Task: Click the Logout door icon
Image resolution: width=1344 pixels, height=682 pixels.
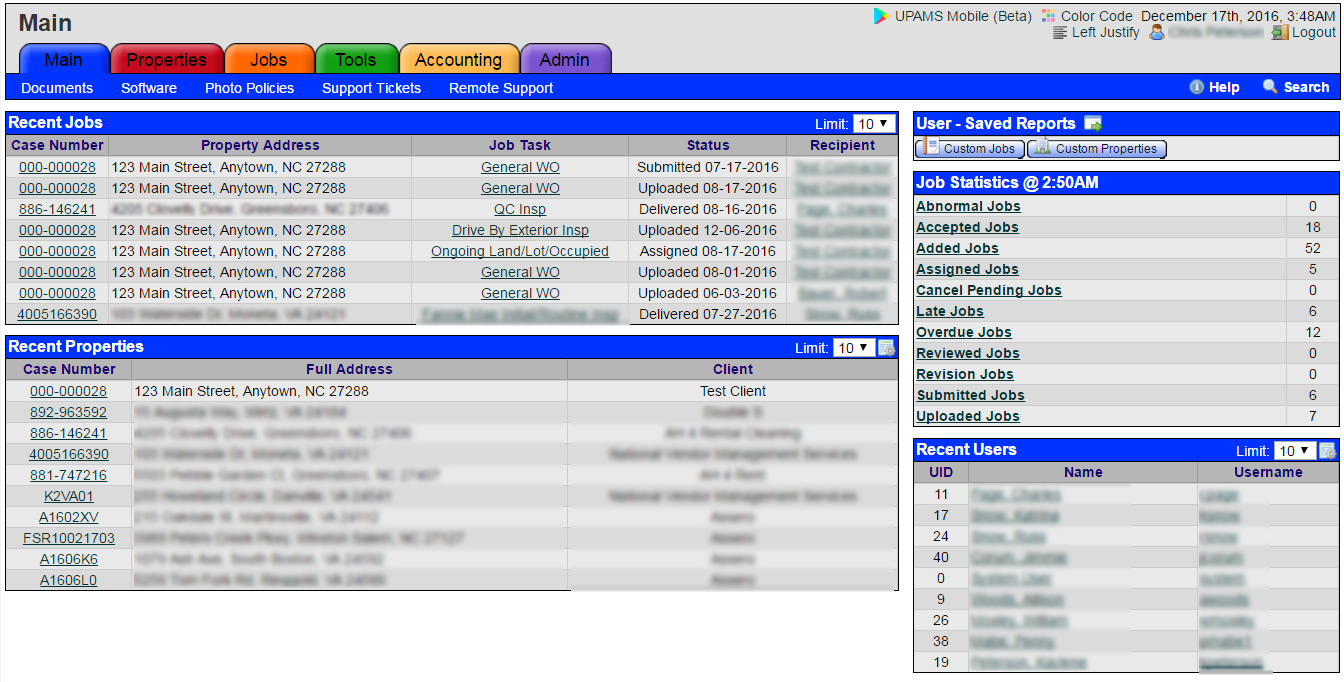Action: coord(1280,33)
